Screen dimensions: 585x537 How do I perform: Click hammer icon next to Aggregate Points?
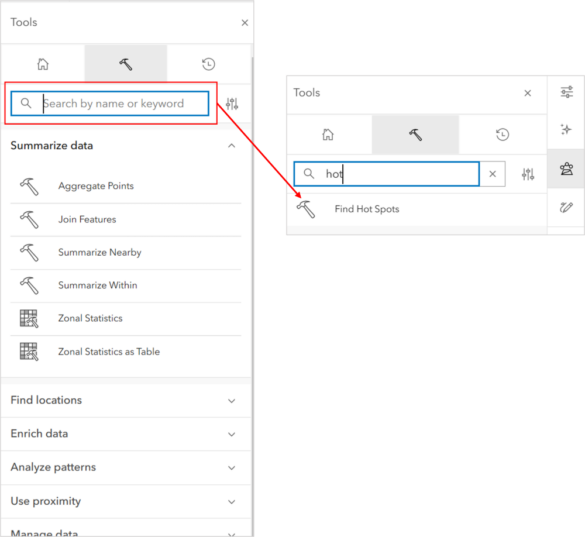pos(29,186)
